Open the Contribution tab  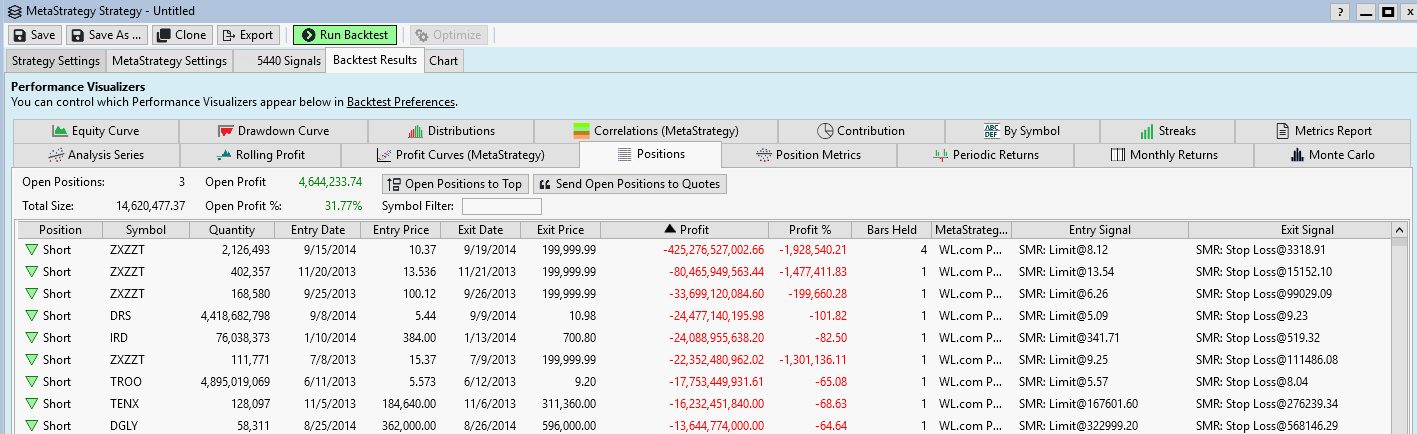coord(860,131)
